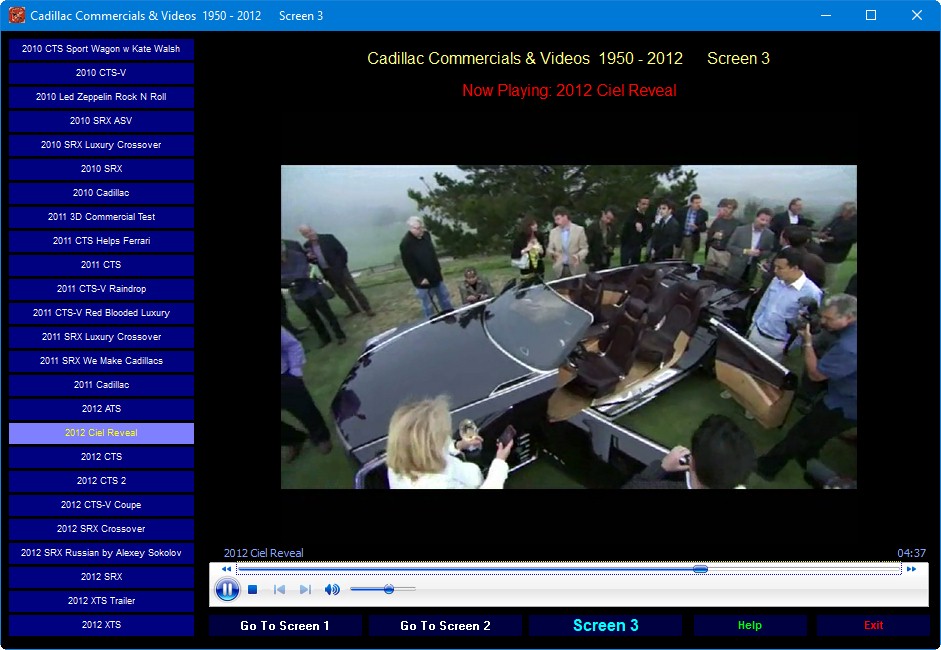Click the Cadillac app icon in title bar
The height and width of the screenshot is (650, 941).
click(16, 16)
